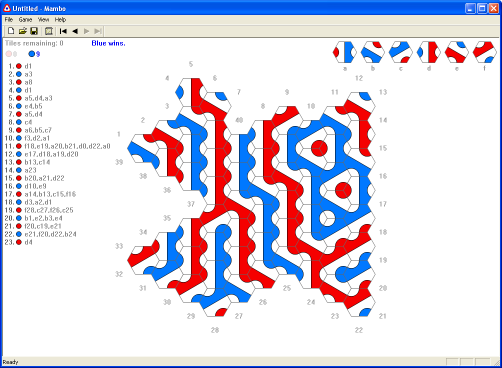
Task: Open the Help menu
Action: [x=60, y=20]
